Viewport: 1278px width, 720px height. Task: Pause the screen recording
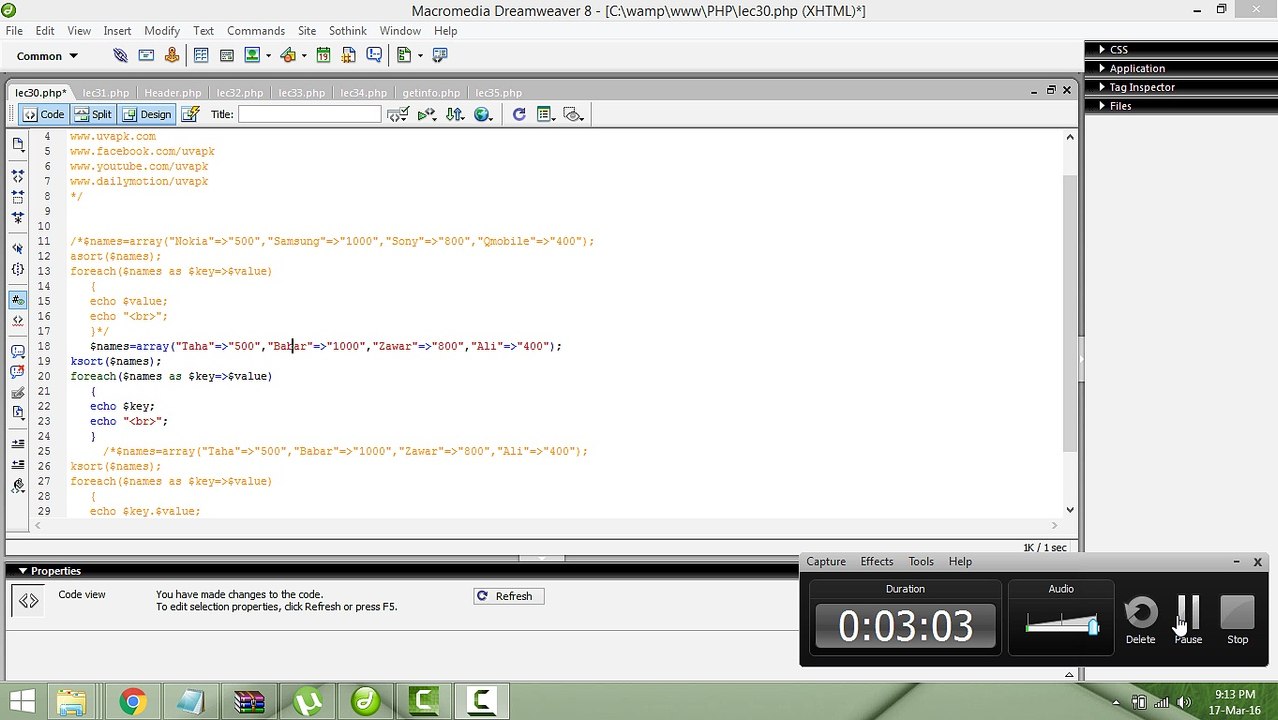[1188, 620]
